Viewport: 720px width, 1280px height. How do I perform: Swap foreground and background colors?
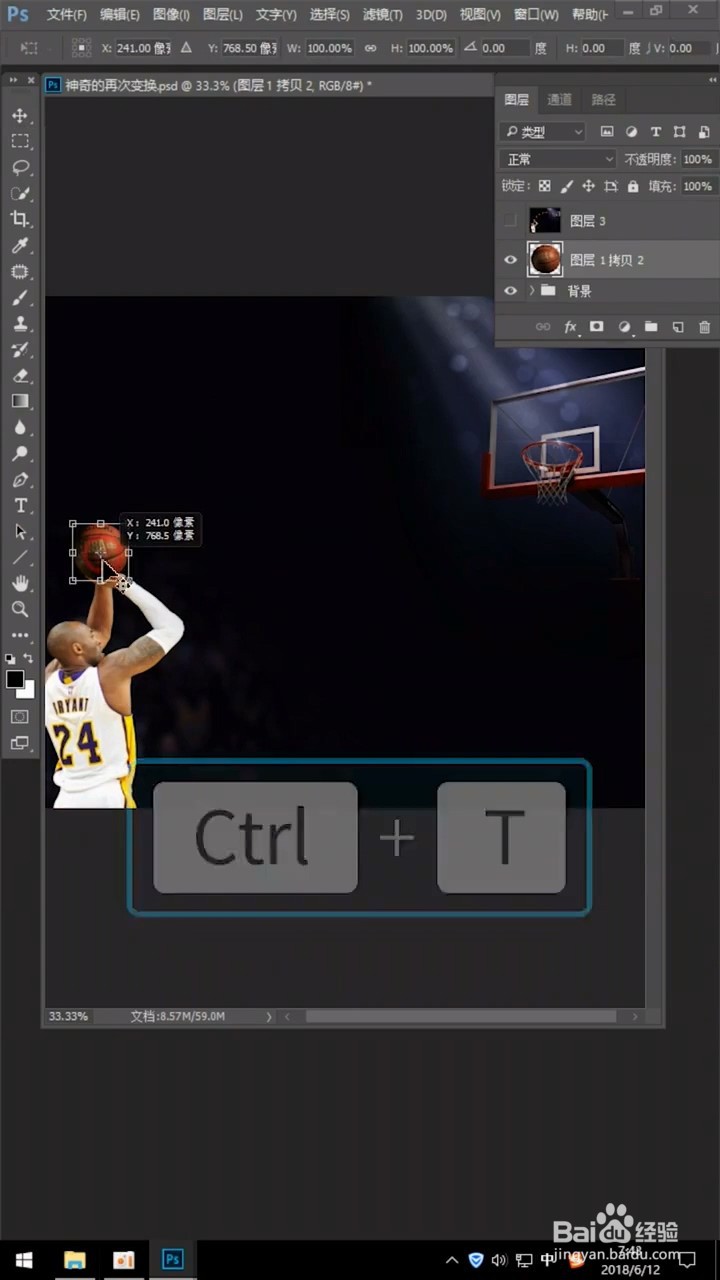[29, 659]
